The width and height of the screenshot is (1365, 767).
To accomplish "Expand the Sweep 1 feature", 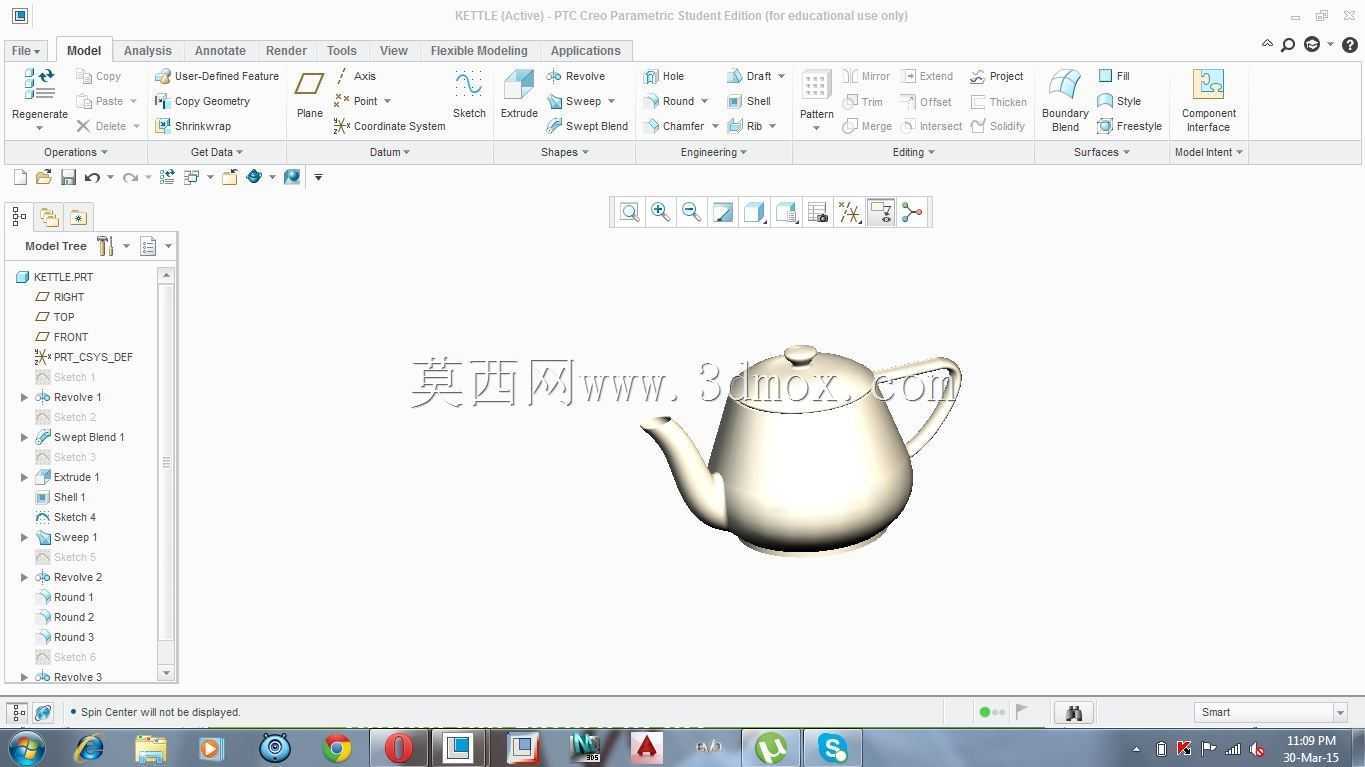I will (x=25, y=537).
